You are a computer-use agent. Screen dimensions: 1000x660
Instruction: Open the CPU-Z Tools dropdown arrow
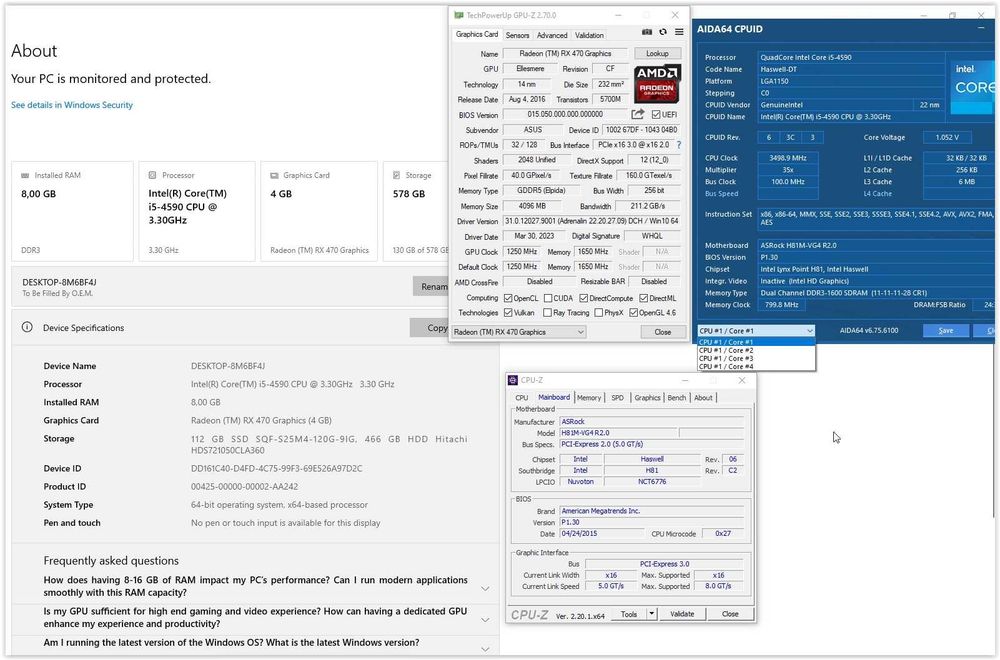point(651,614)
